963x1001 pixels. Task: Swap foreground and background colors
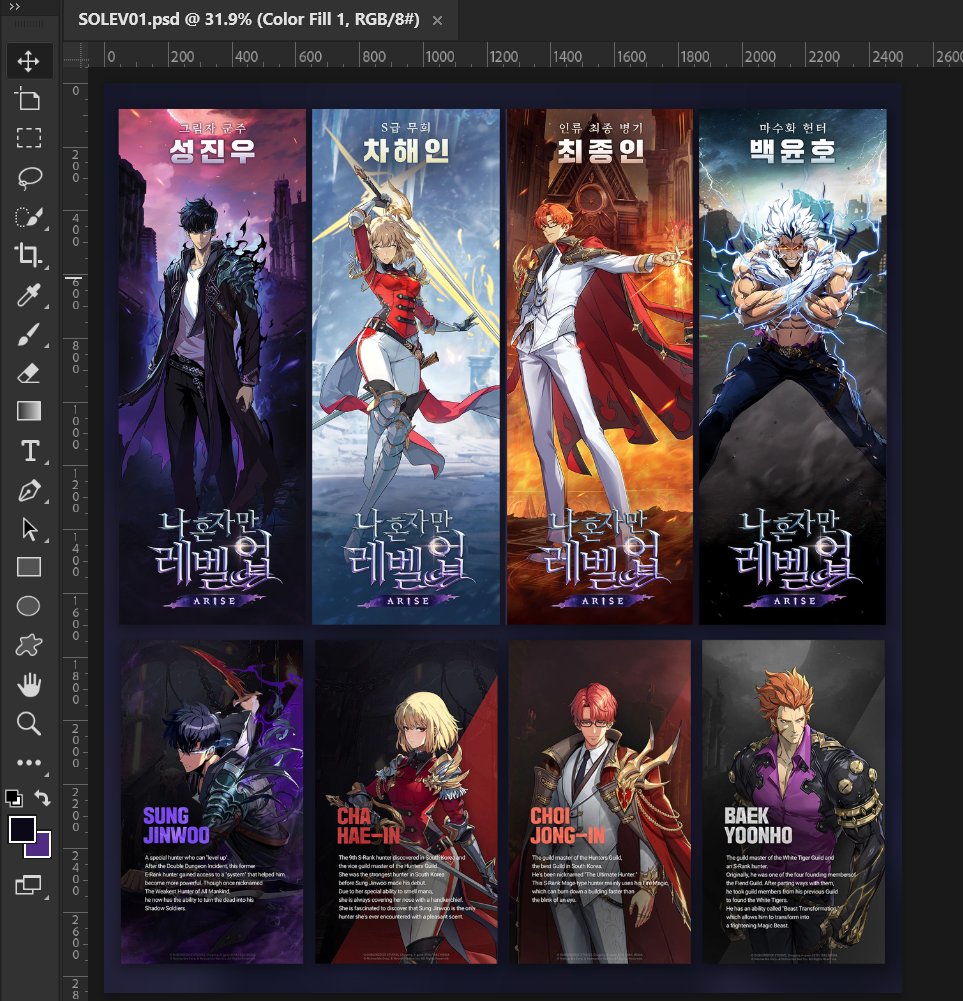click(x=42, y=797)
